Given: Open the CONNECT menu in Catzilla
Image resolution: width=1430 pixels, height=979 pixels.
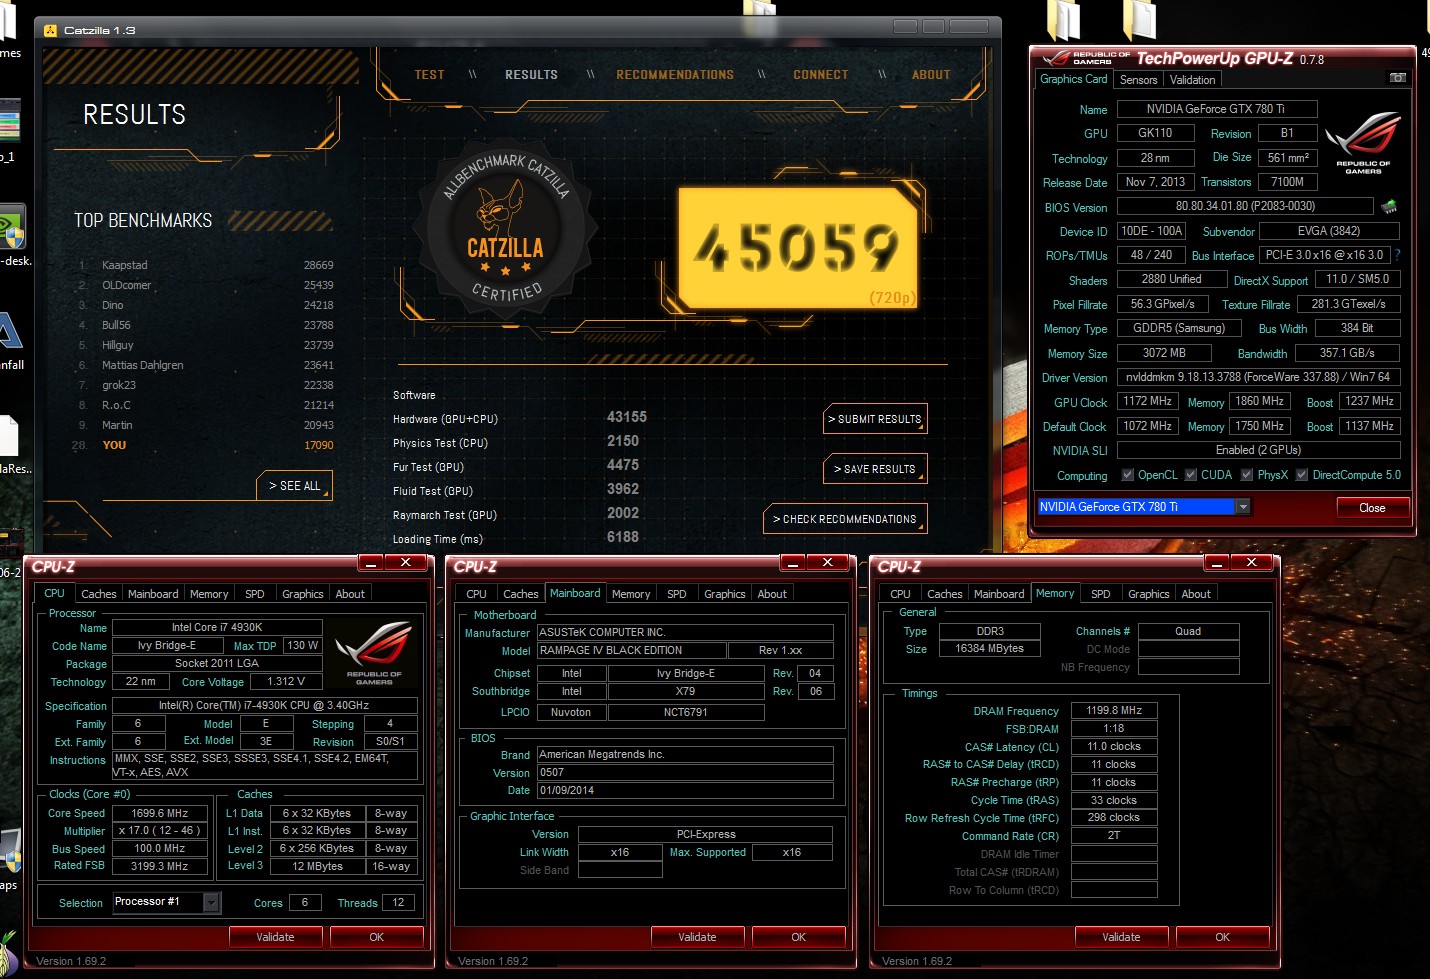Looking at the screenshot, I should click(821, 75).
